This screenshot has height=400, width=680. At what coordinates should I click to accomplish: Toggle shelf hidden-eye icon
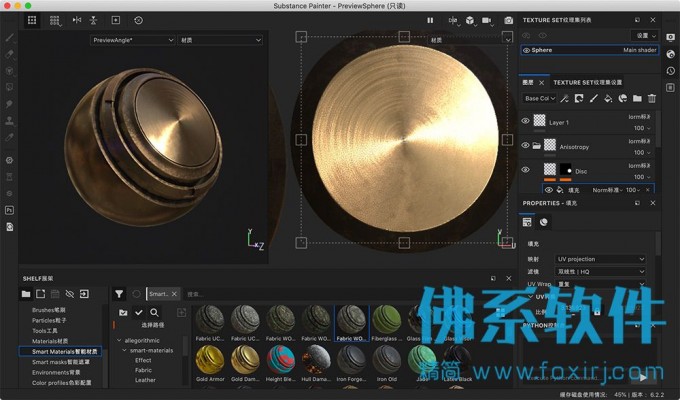point(69,294)
